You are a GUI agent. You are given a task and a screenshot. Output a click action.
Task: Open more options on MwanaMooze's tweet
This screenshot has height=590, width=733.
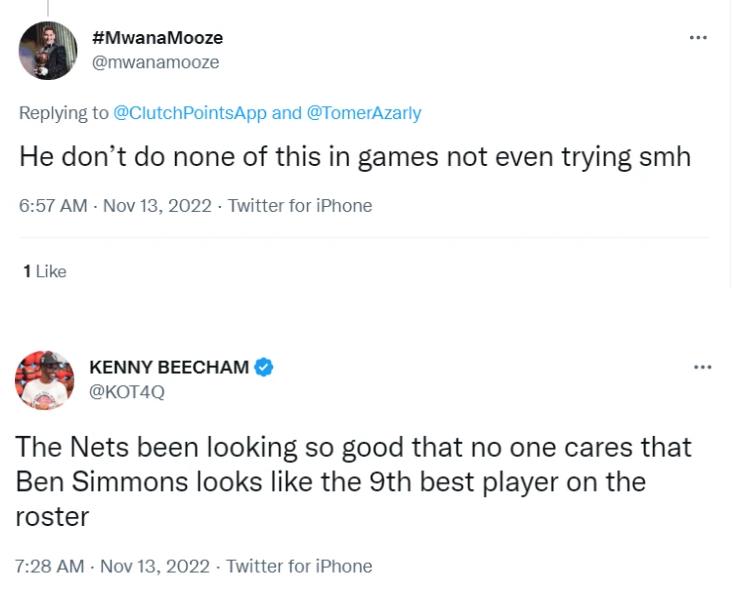[x=698, y=38]
